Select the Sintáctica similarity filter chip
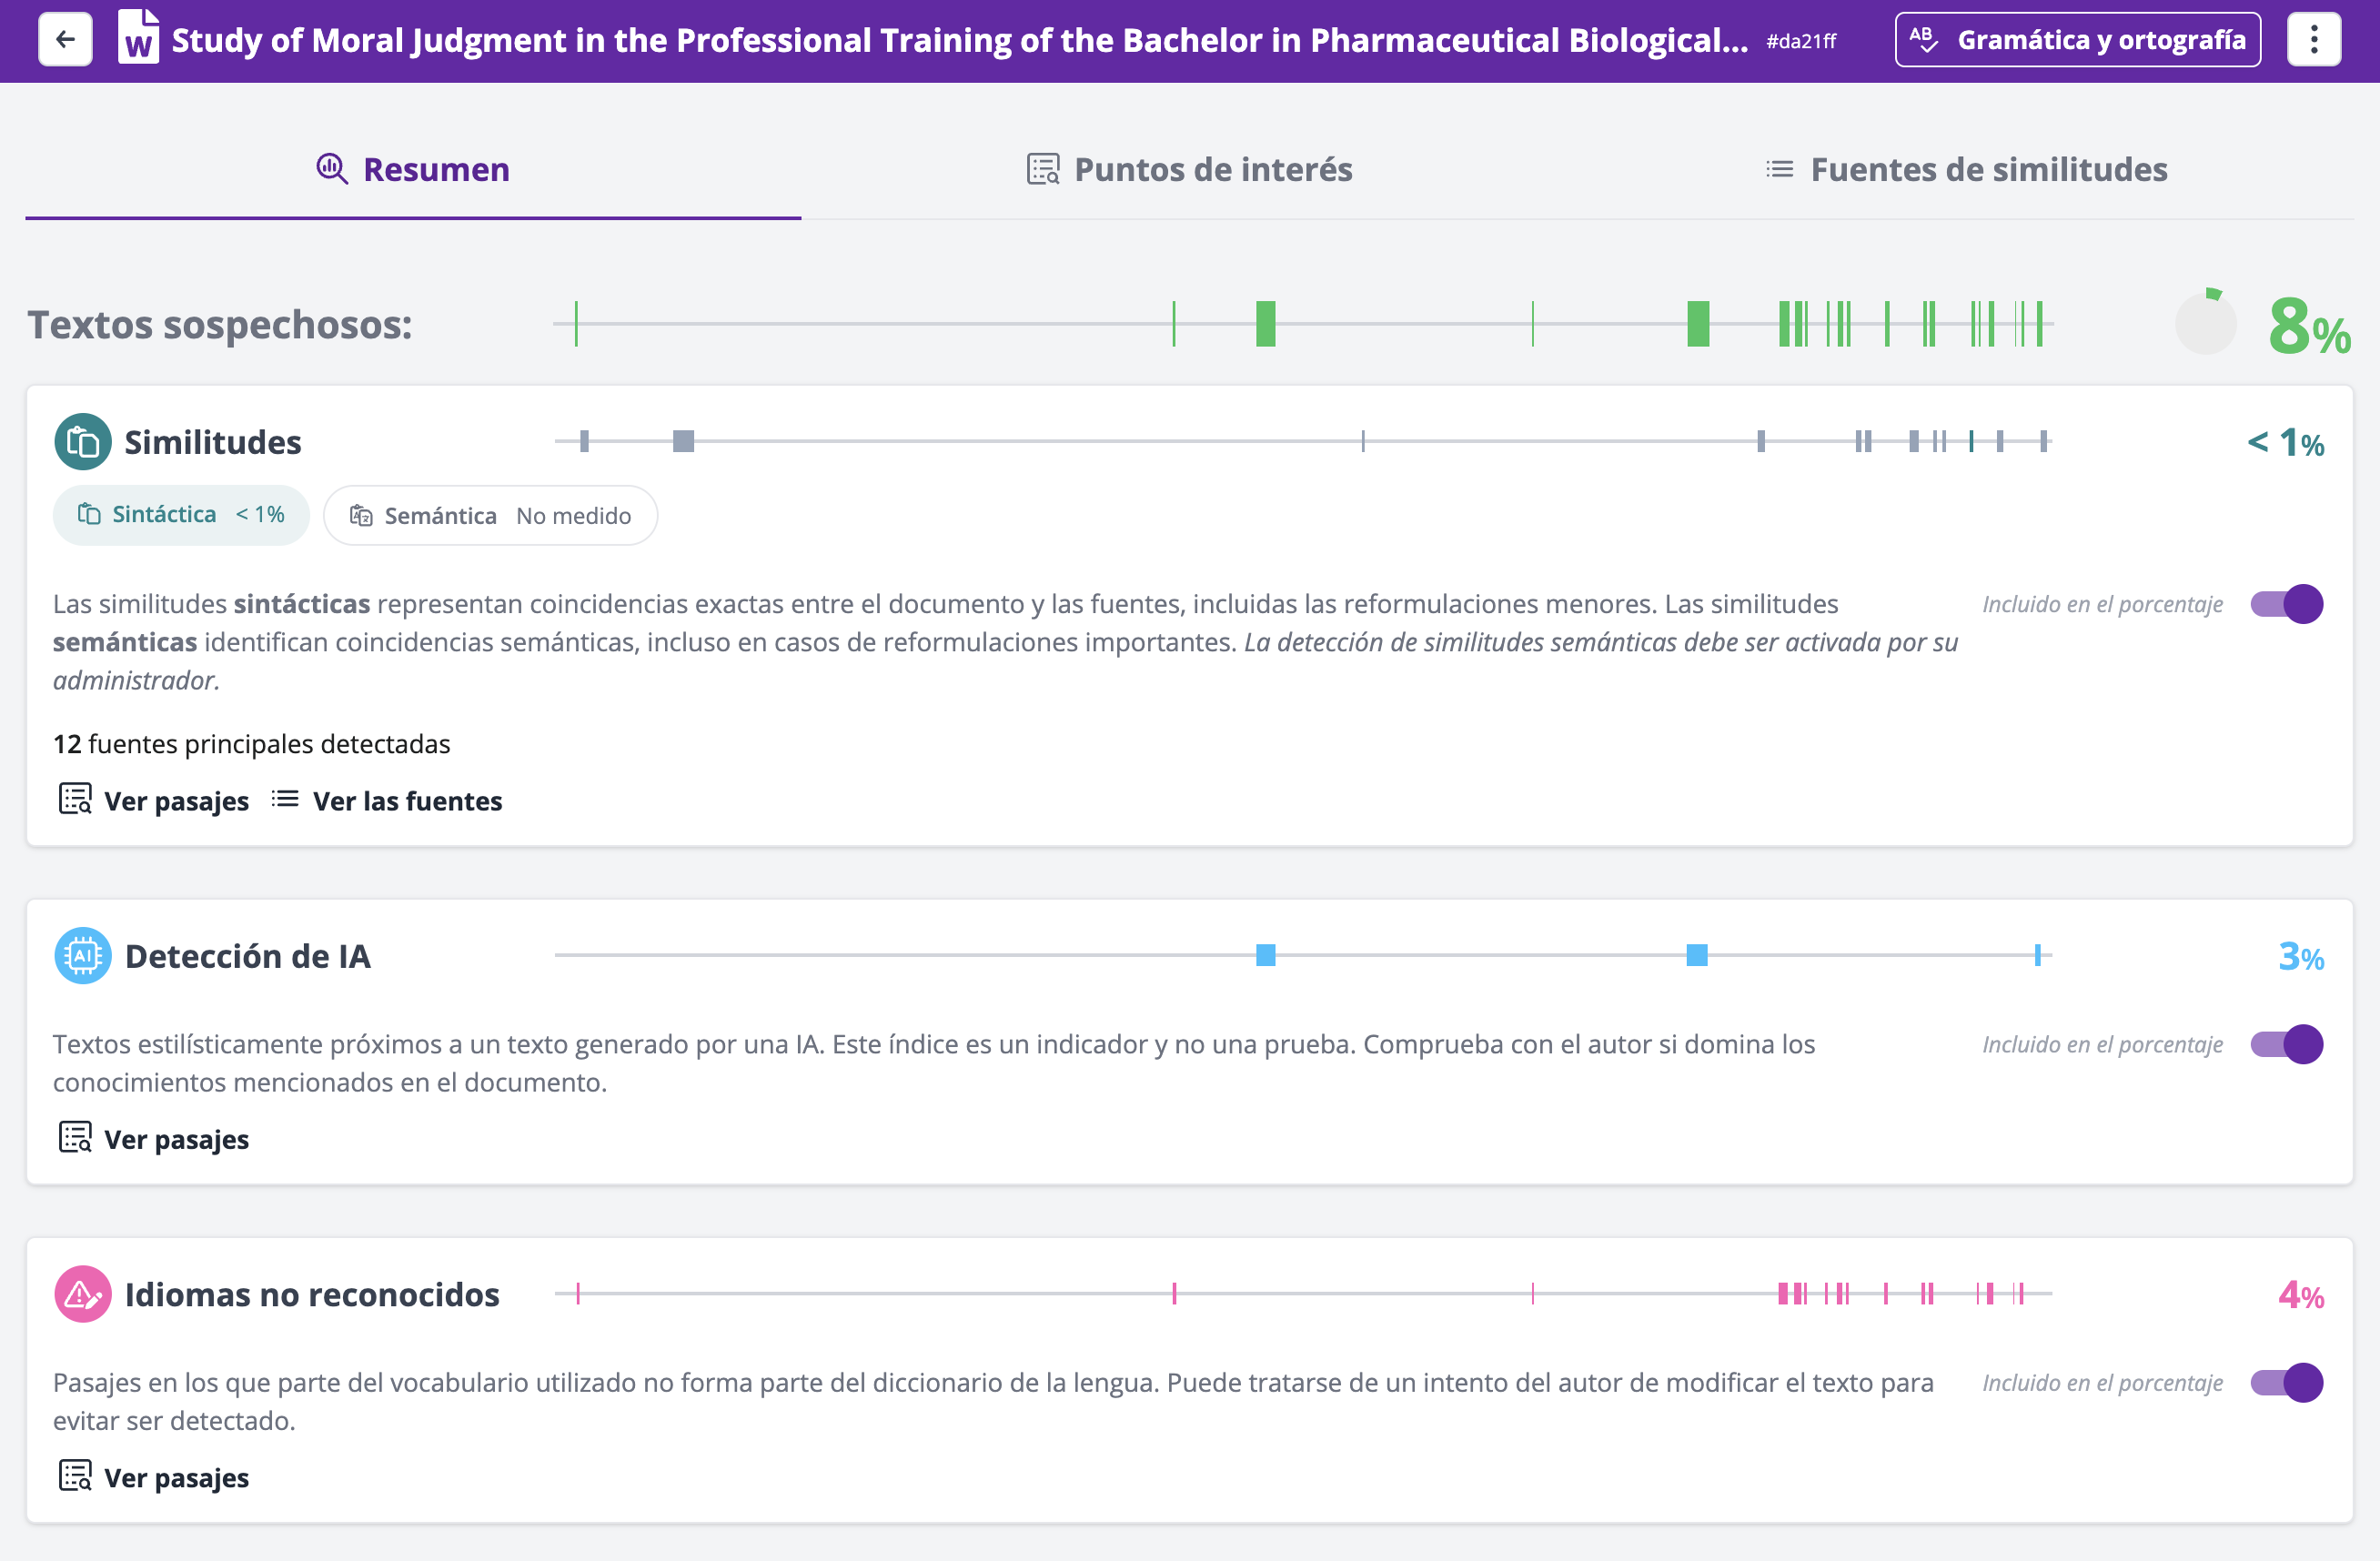 coord(181,515)
